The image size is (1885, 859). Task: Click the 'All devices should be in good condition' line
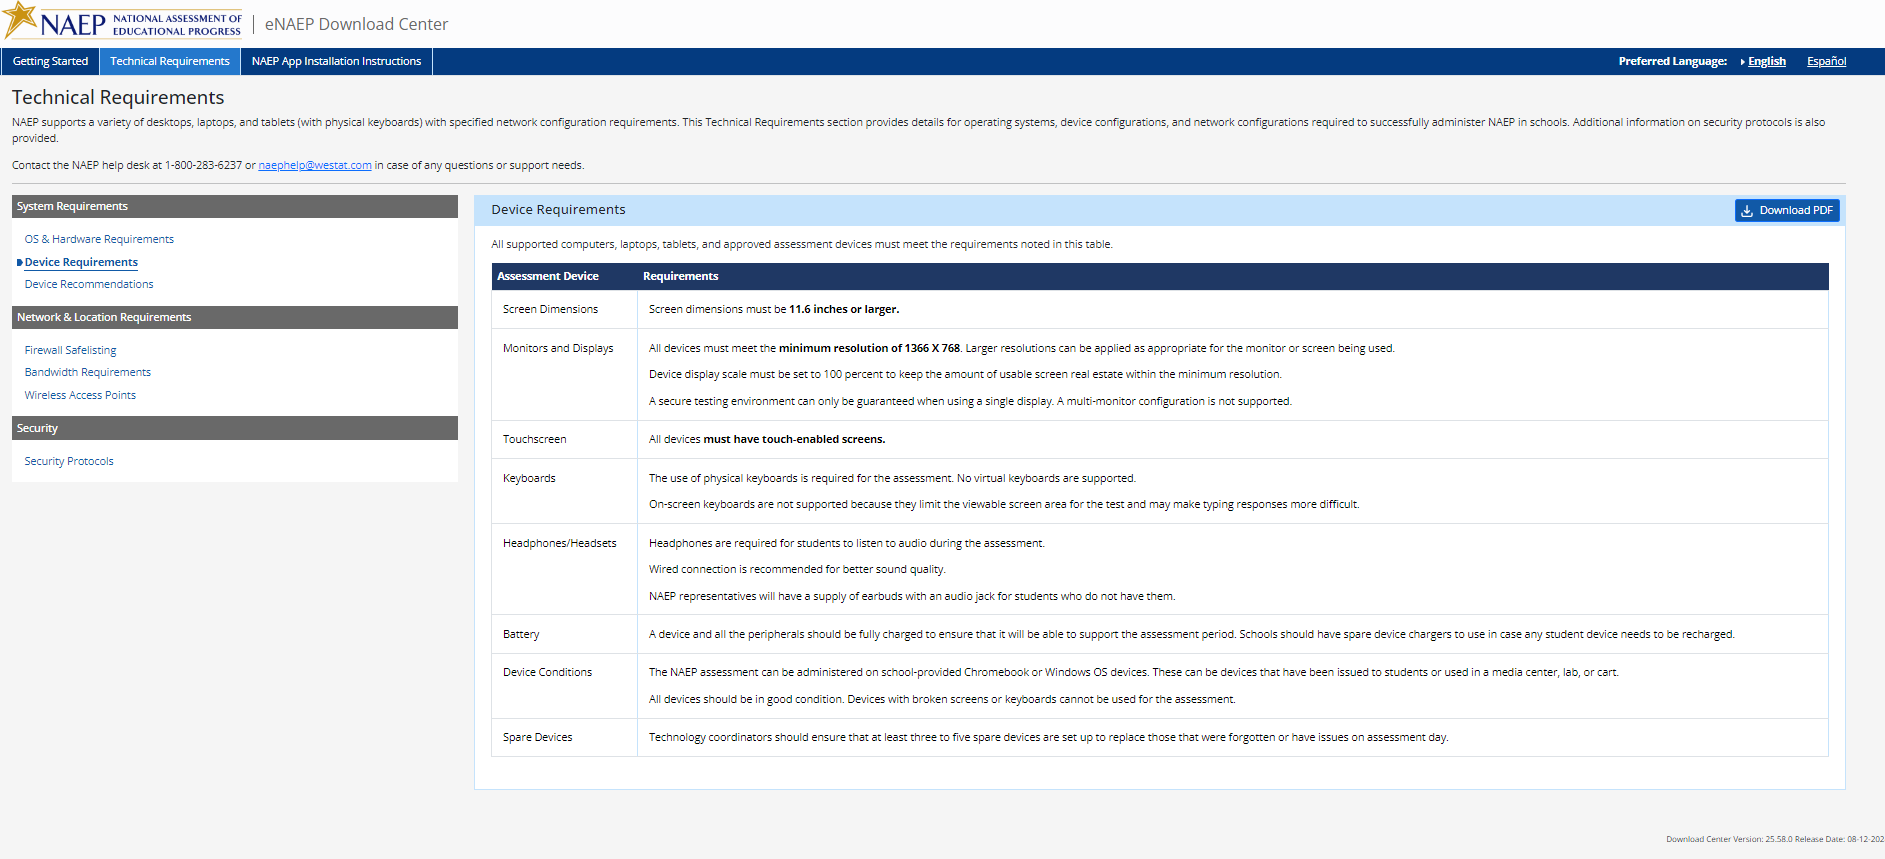tap(942, 699)
